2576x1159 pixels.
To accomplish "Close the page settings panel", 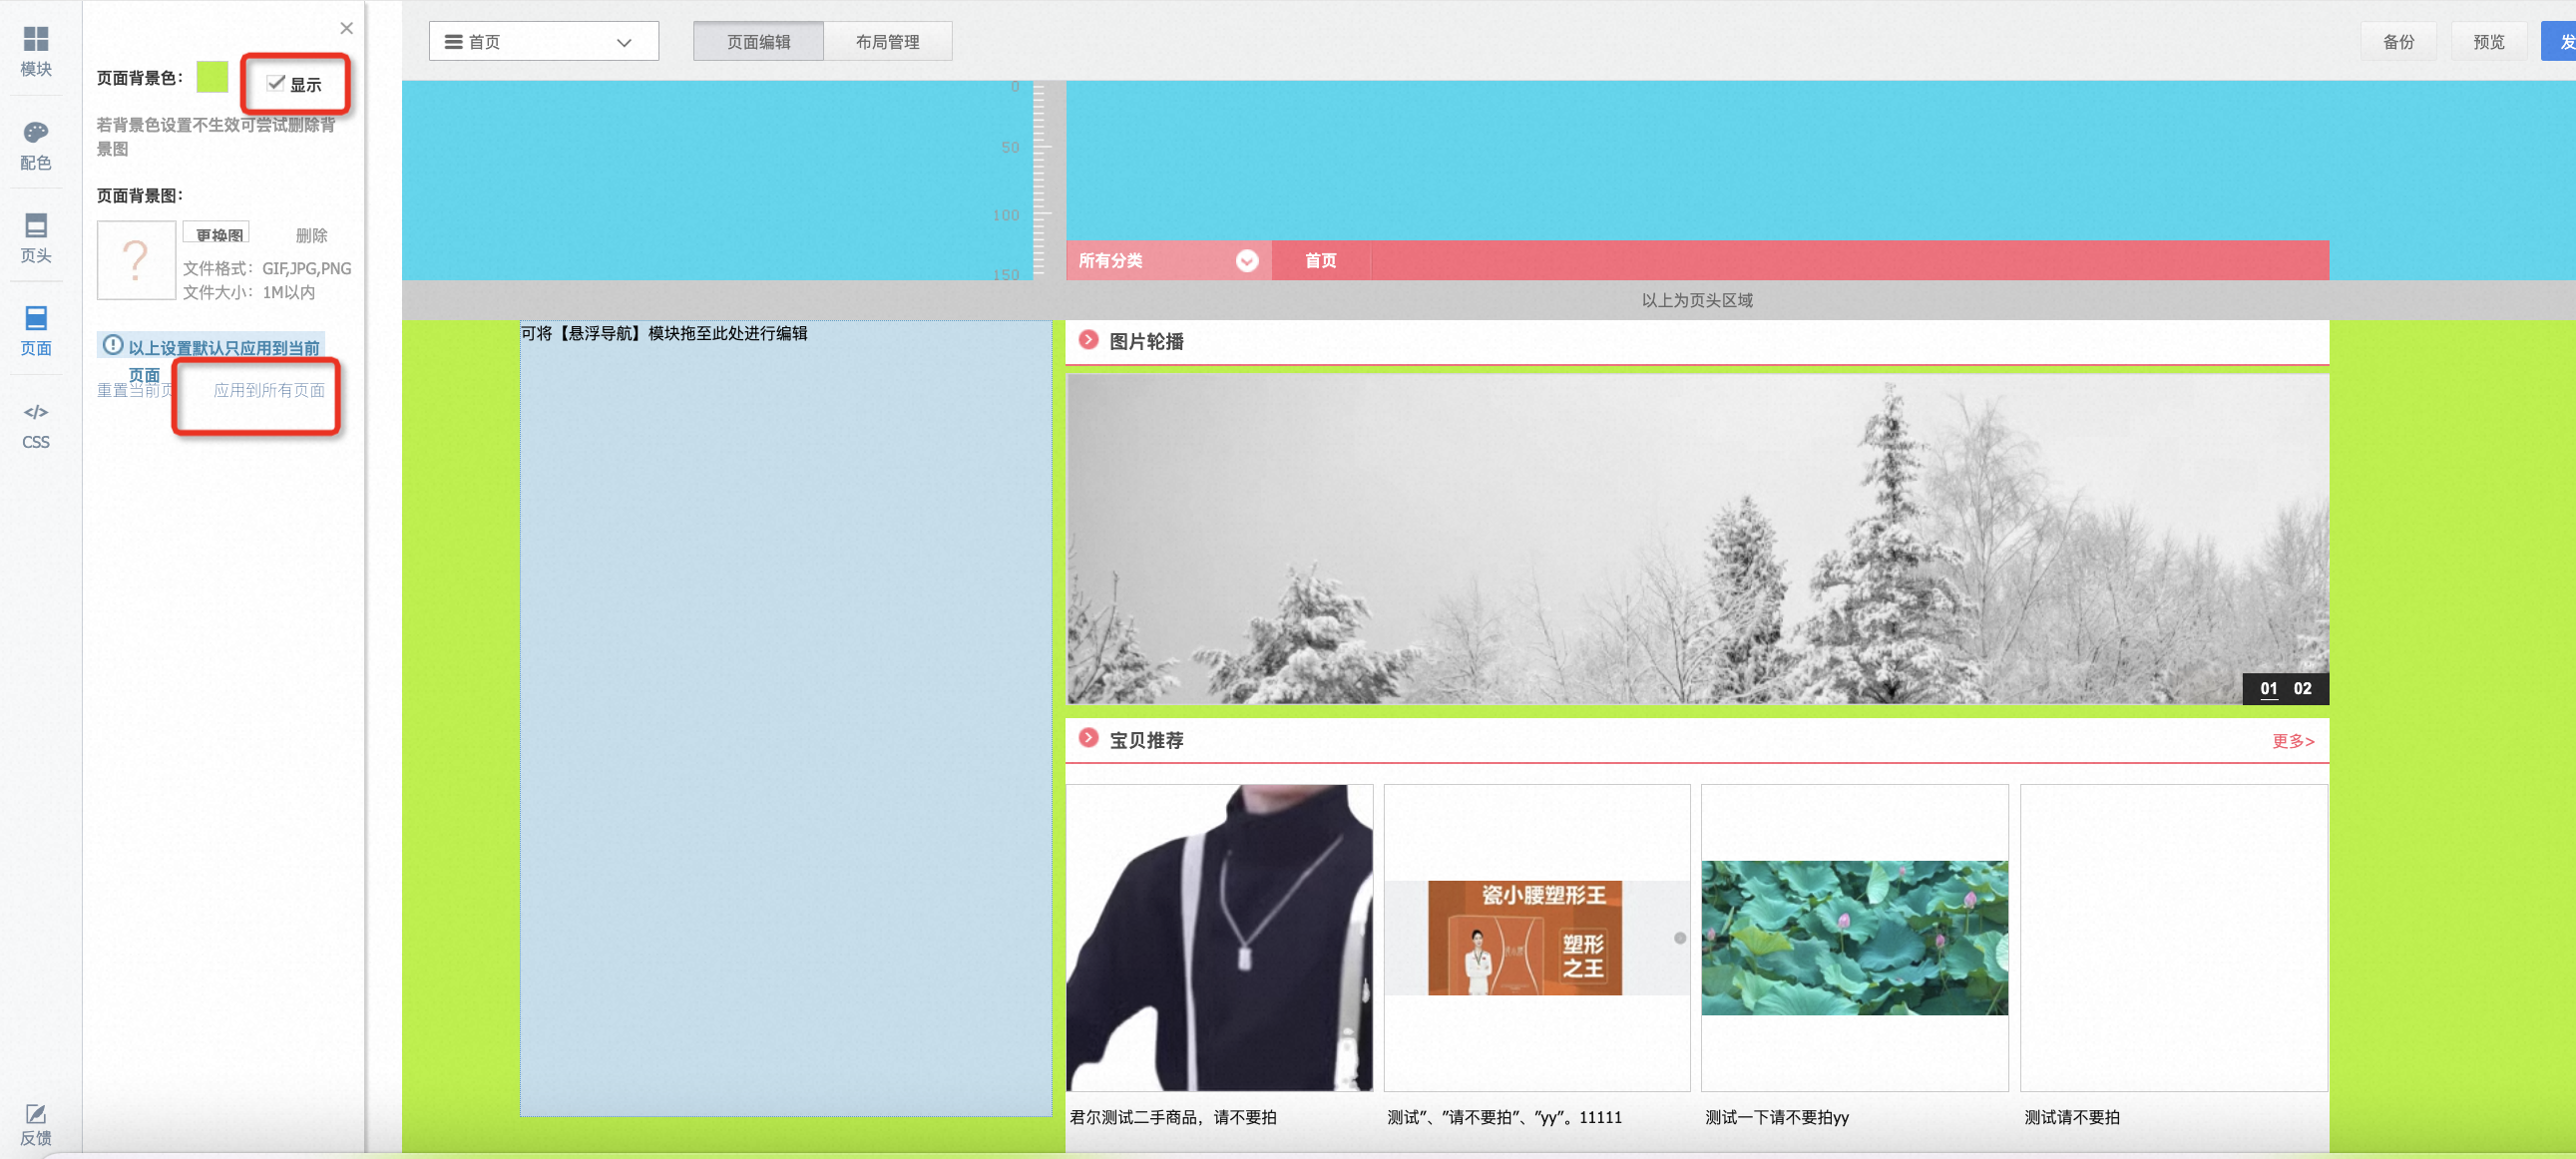I will (346, 28).
